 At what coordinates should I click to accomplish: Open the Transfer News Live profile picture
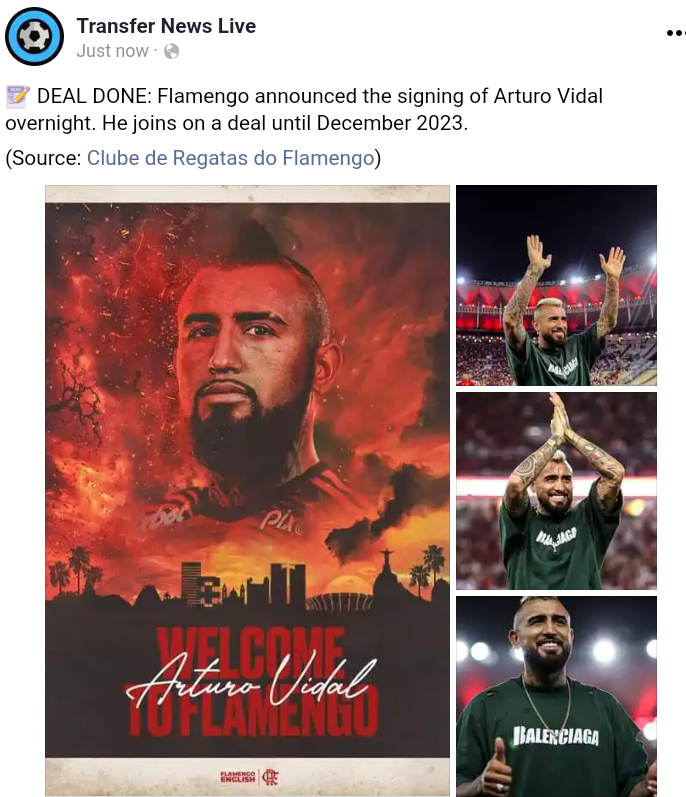pos(35,37)
